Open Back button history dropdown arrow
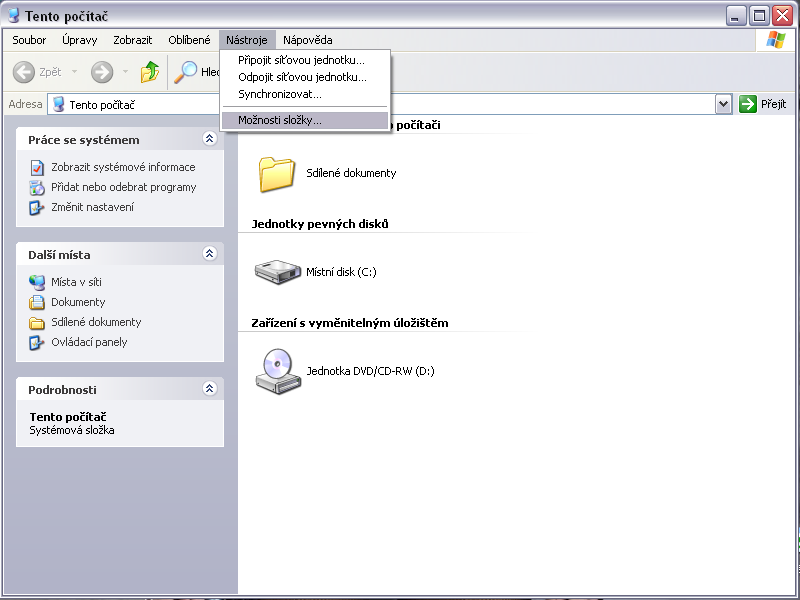 [74, 72]
